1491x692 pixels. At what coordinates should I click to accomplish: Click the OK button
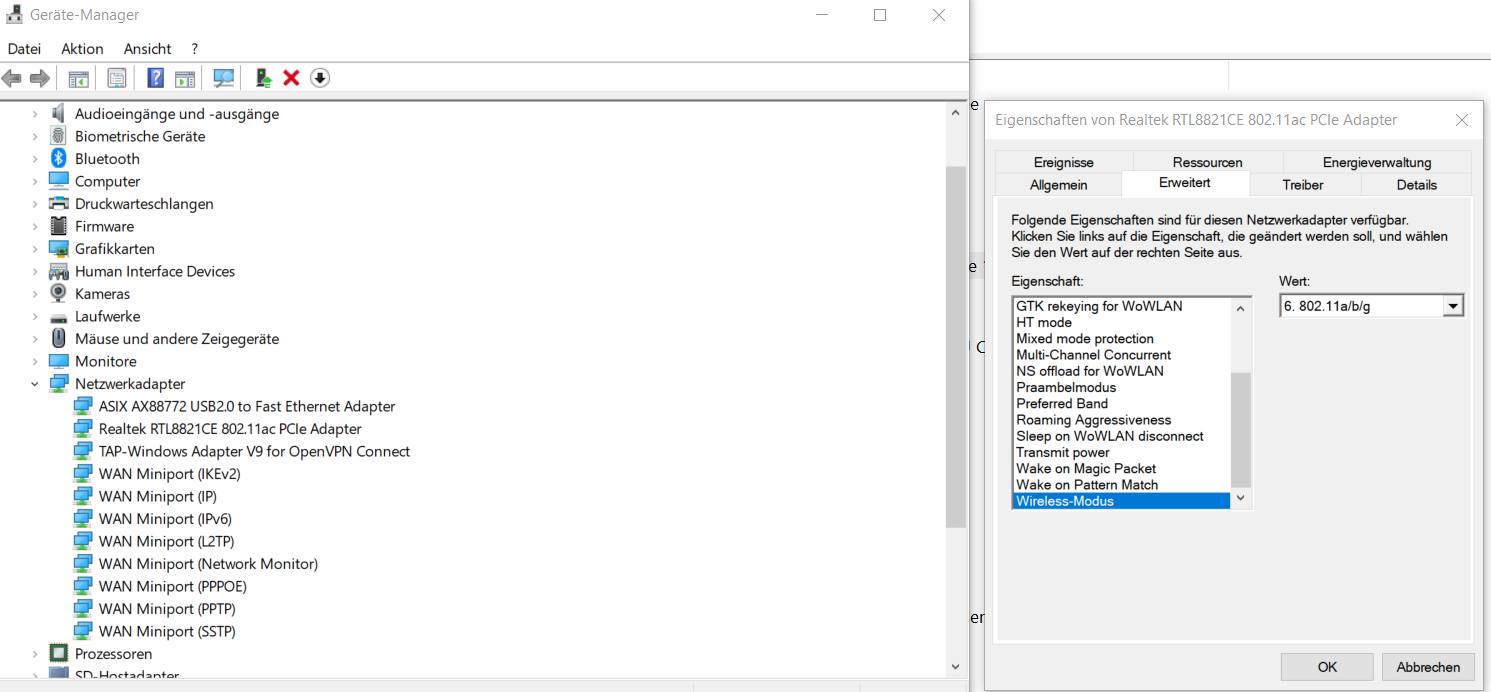click(1327, 667)
